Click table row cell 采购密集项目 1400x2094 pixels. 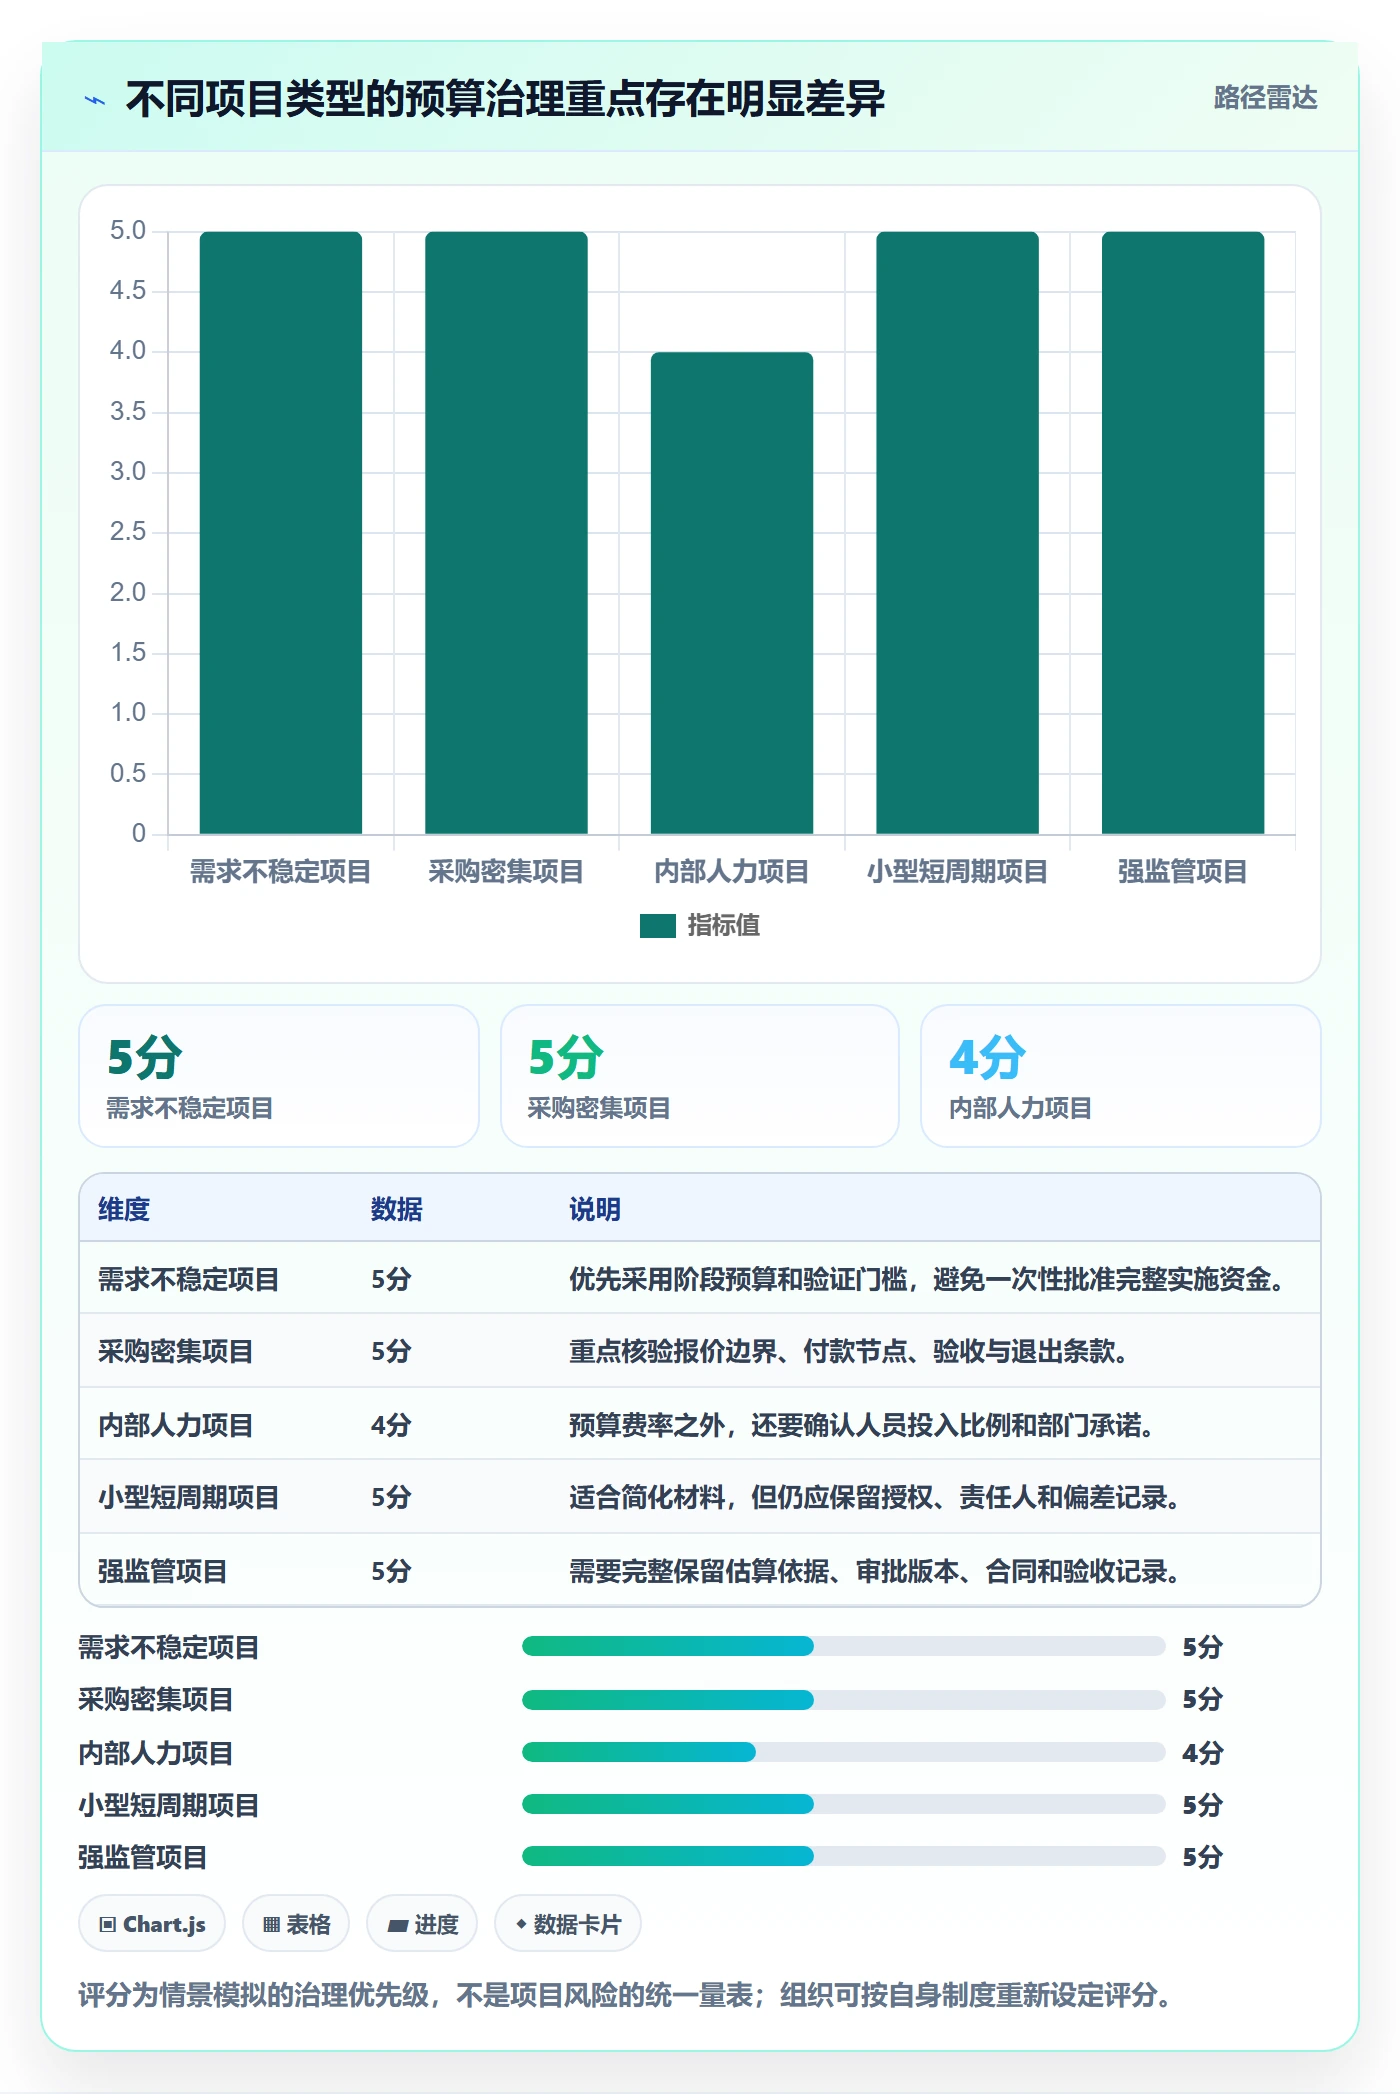(x=176, y=1351)
